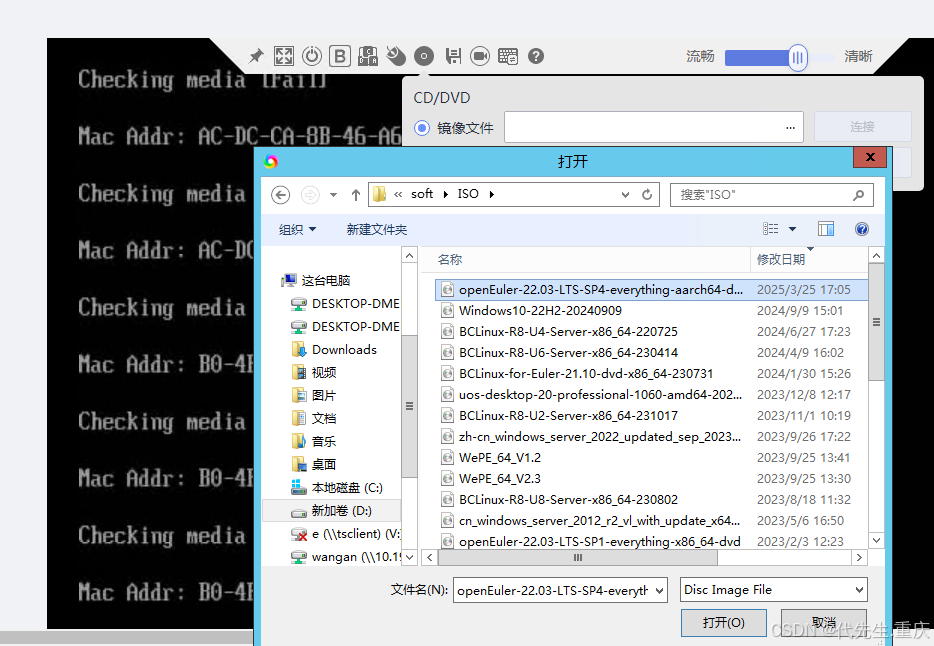Open the view options dropdown arrow
This screenshot has width=934, height=646.
[x=793, y=230]
